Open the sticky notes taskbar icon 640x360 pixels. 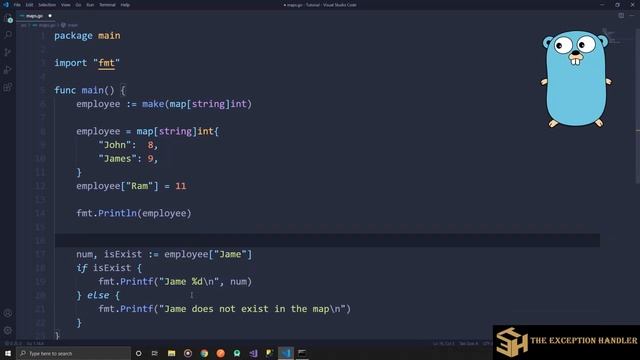pyautogui.click(x=269, y=353)
